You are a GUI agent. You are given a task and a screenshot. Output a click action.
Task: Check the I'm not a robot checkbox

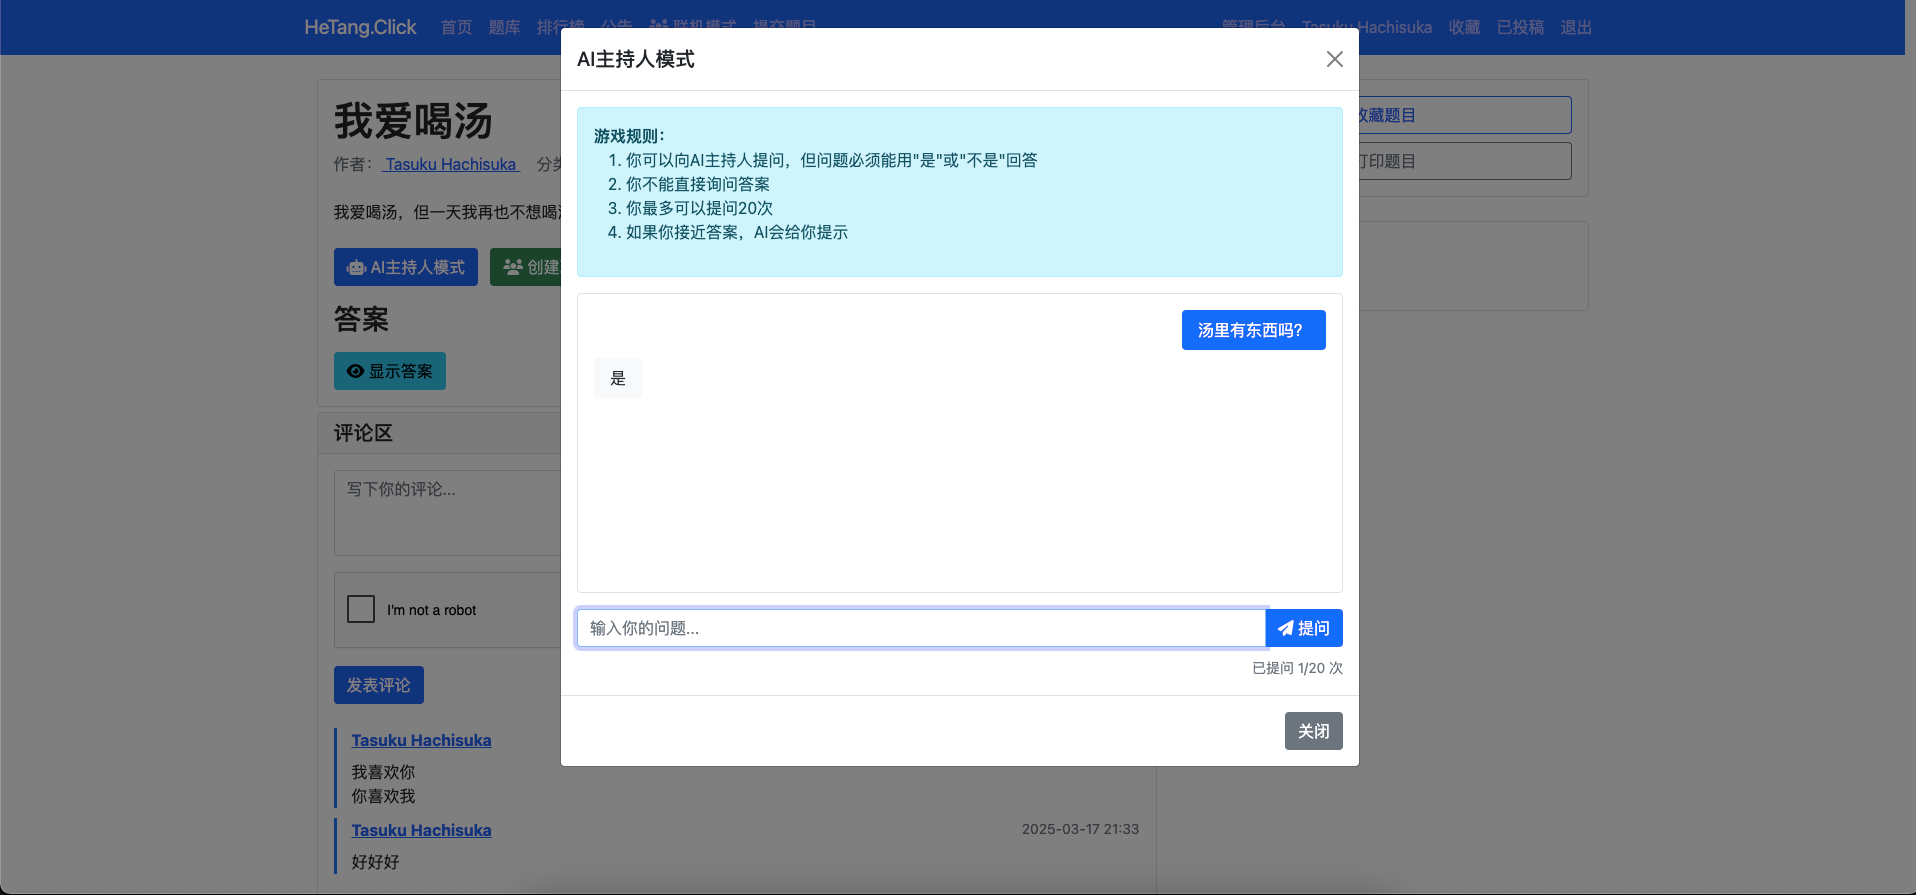tap(361, 609)
